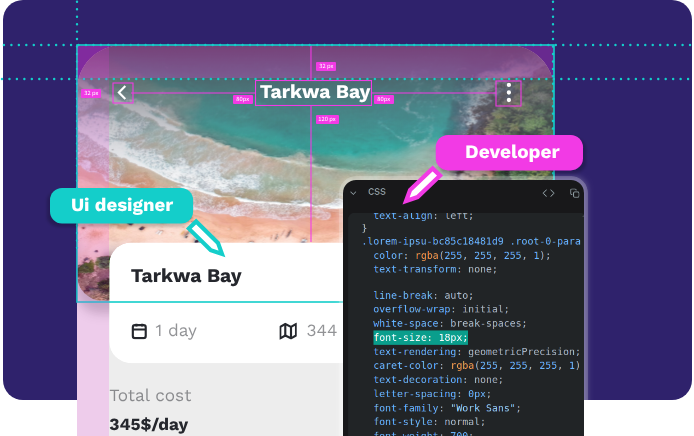Select the Tarkwa Bay header title
This screenshot has width=694, height=436.
[314, 93]
